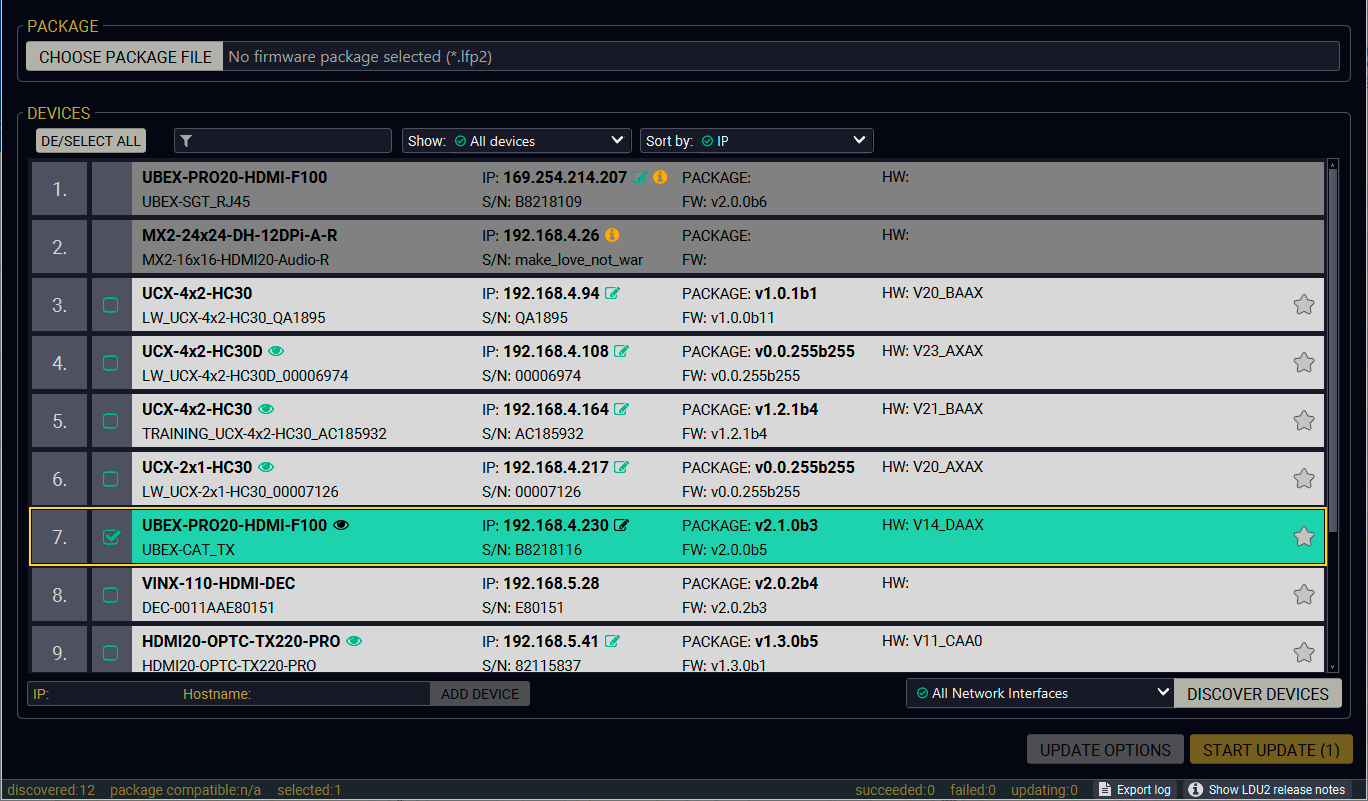Click the device list scrollbar down arrow
The width and height of the screenshot is (1368, 801).
[1331, 666]
